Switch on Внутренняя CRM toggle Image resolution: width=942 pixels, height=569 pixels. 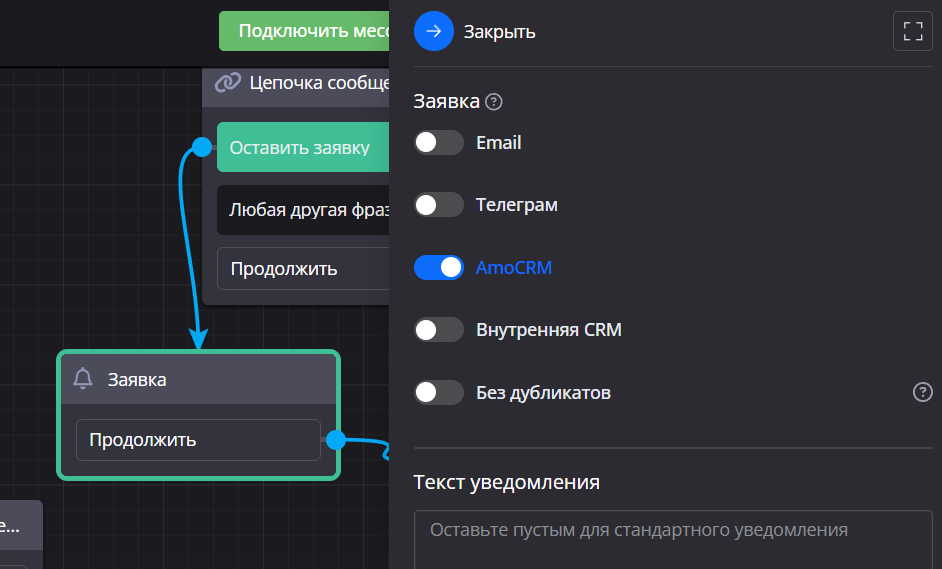pos(439,330)
